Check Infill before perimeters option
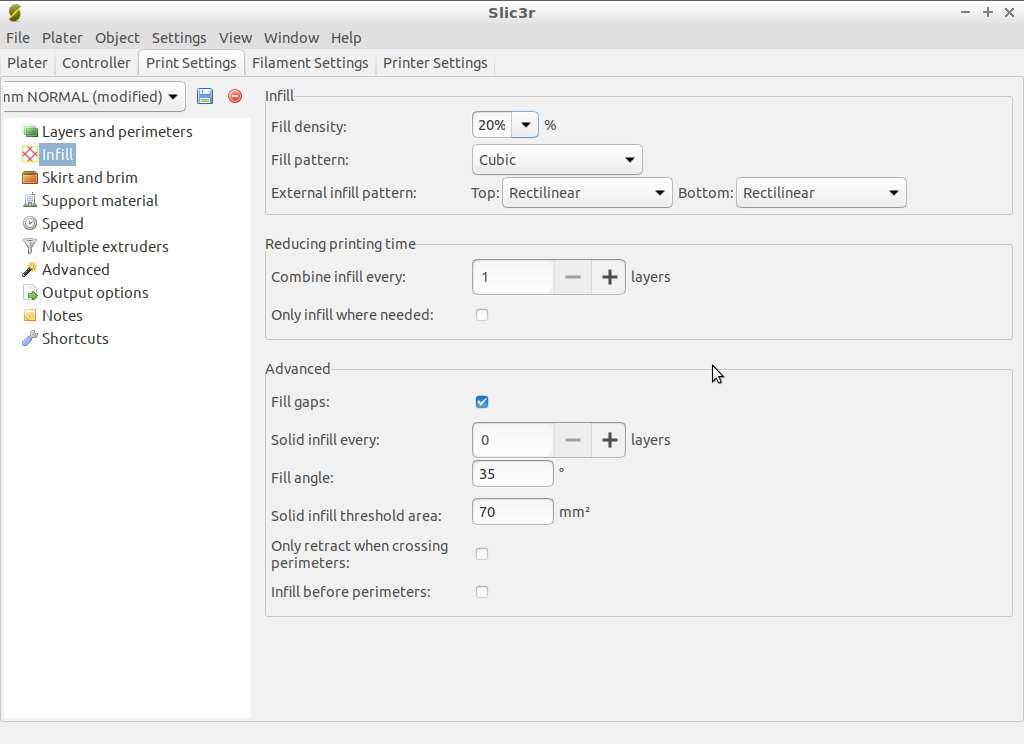The image size is (1024, 744). coord(482,592)
